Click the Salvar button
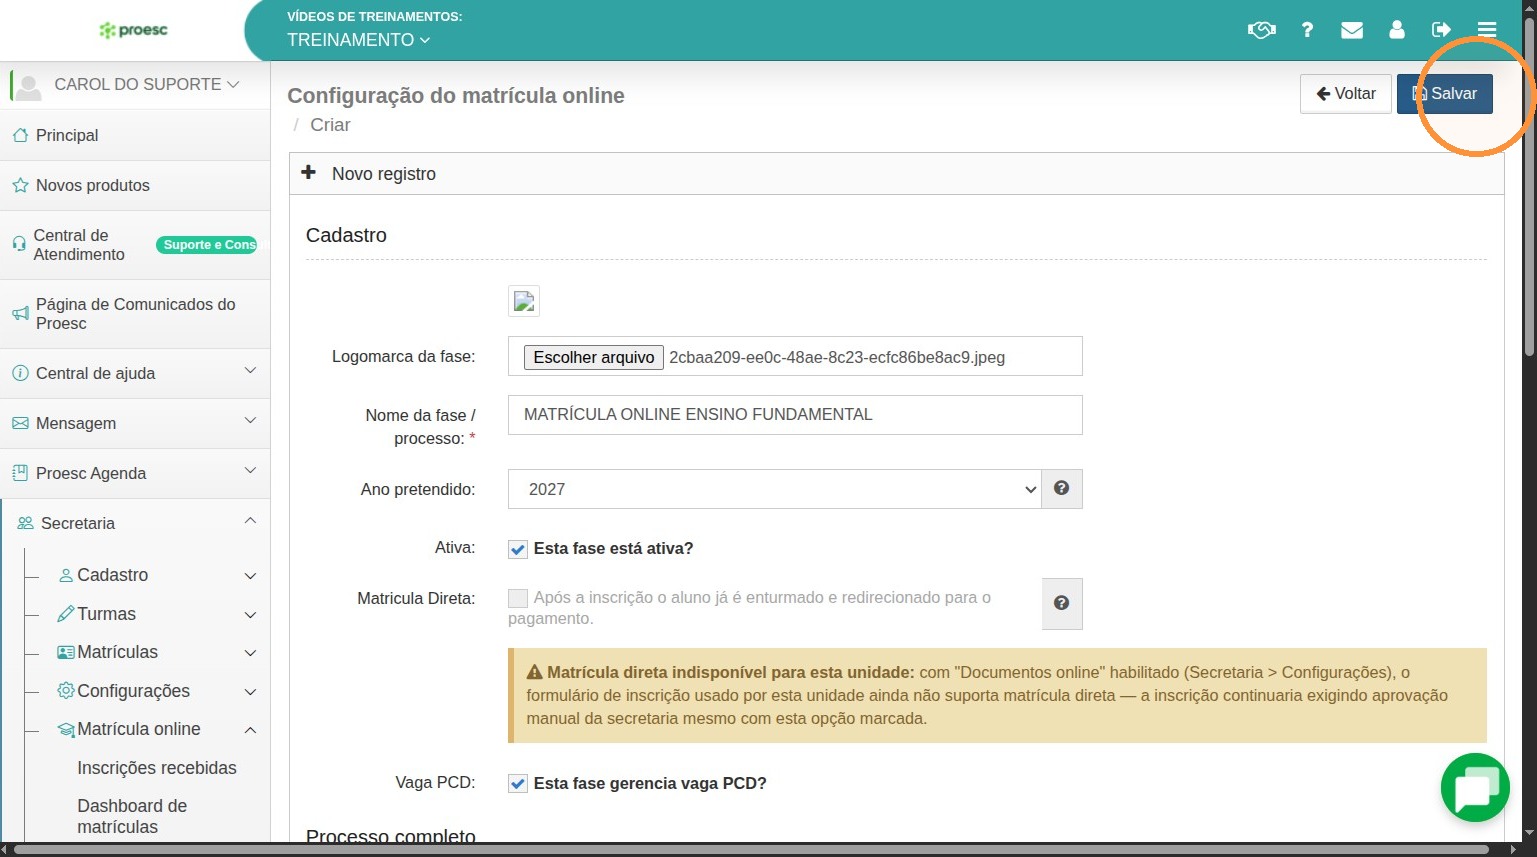1537x857 pixels. coord(1444,94)
